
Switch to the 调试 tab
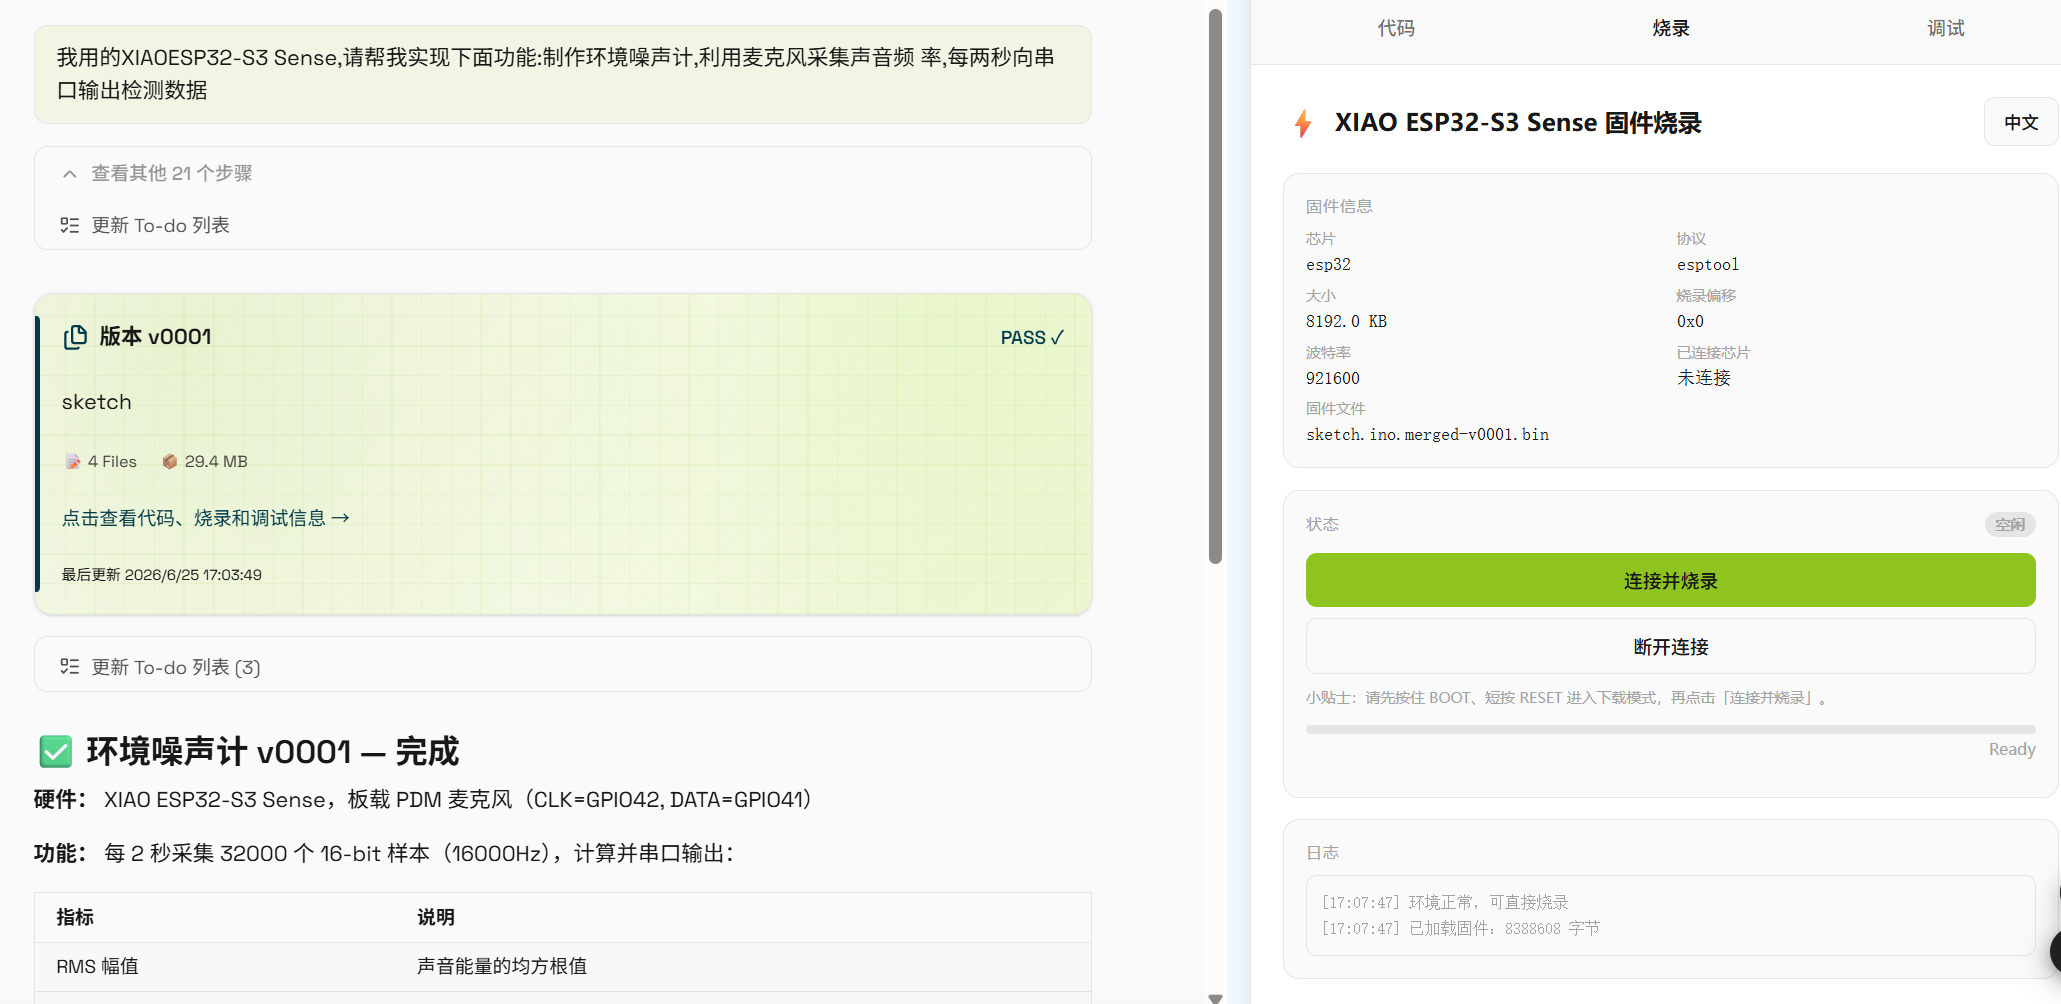1946,29
